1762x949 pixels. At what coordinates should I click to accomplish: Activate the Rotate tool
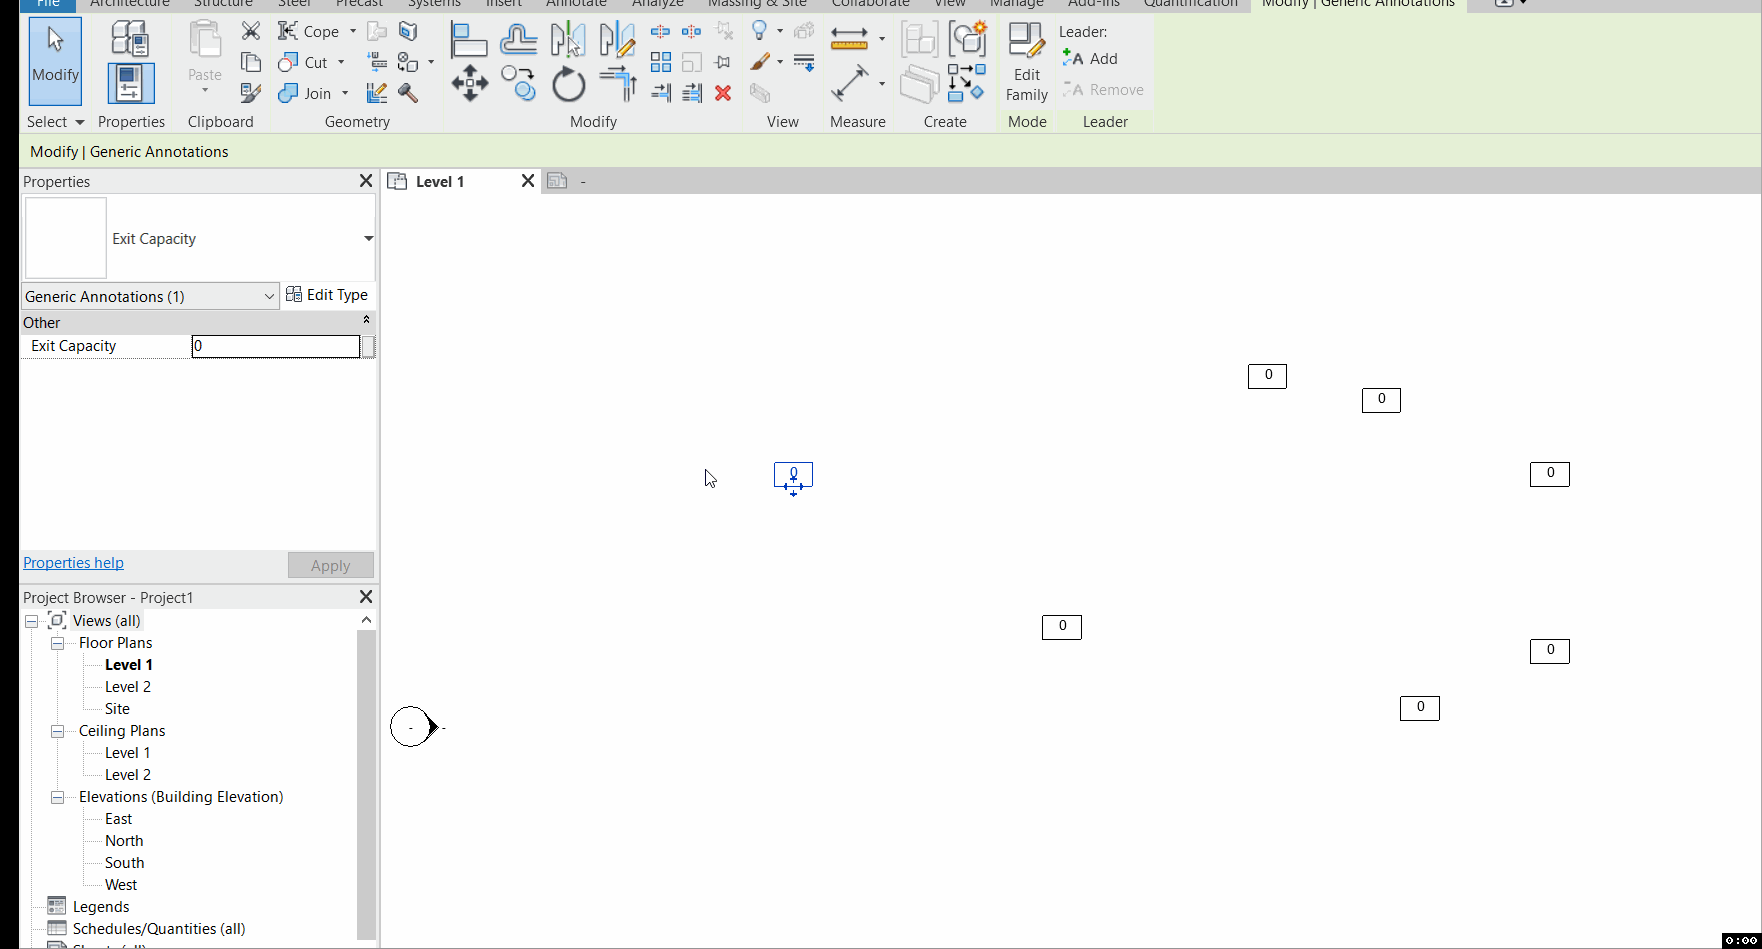[x=568, y=84]
